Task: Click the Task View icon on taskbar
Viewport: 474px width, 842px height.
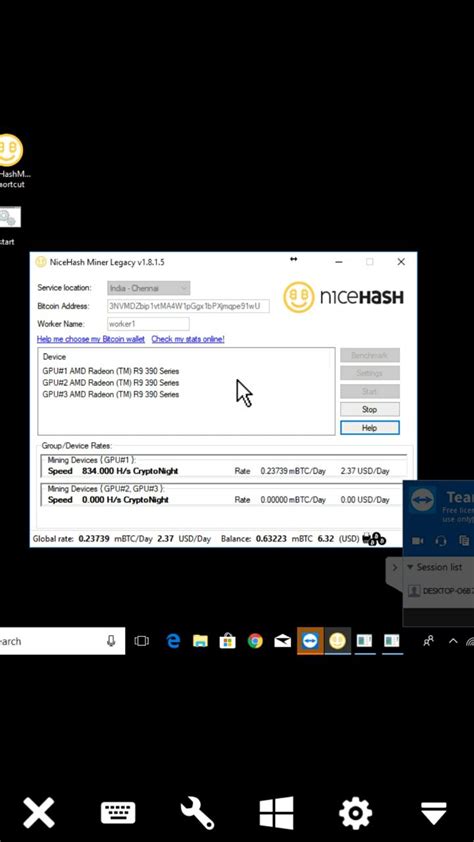Action: [142, 641]
